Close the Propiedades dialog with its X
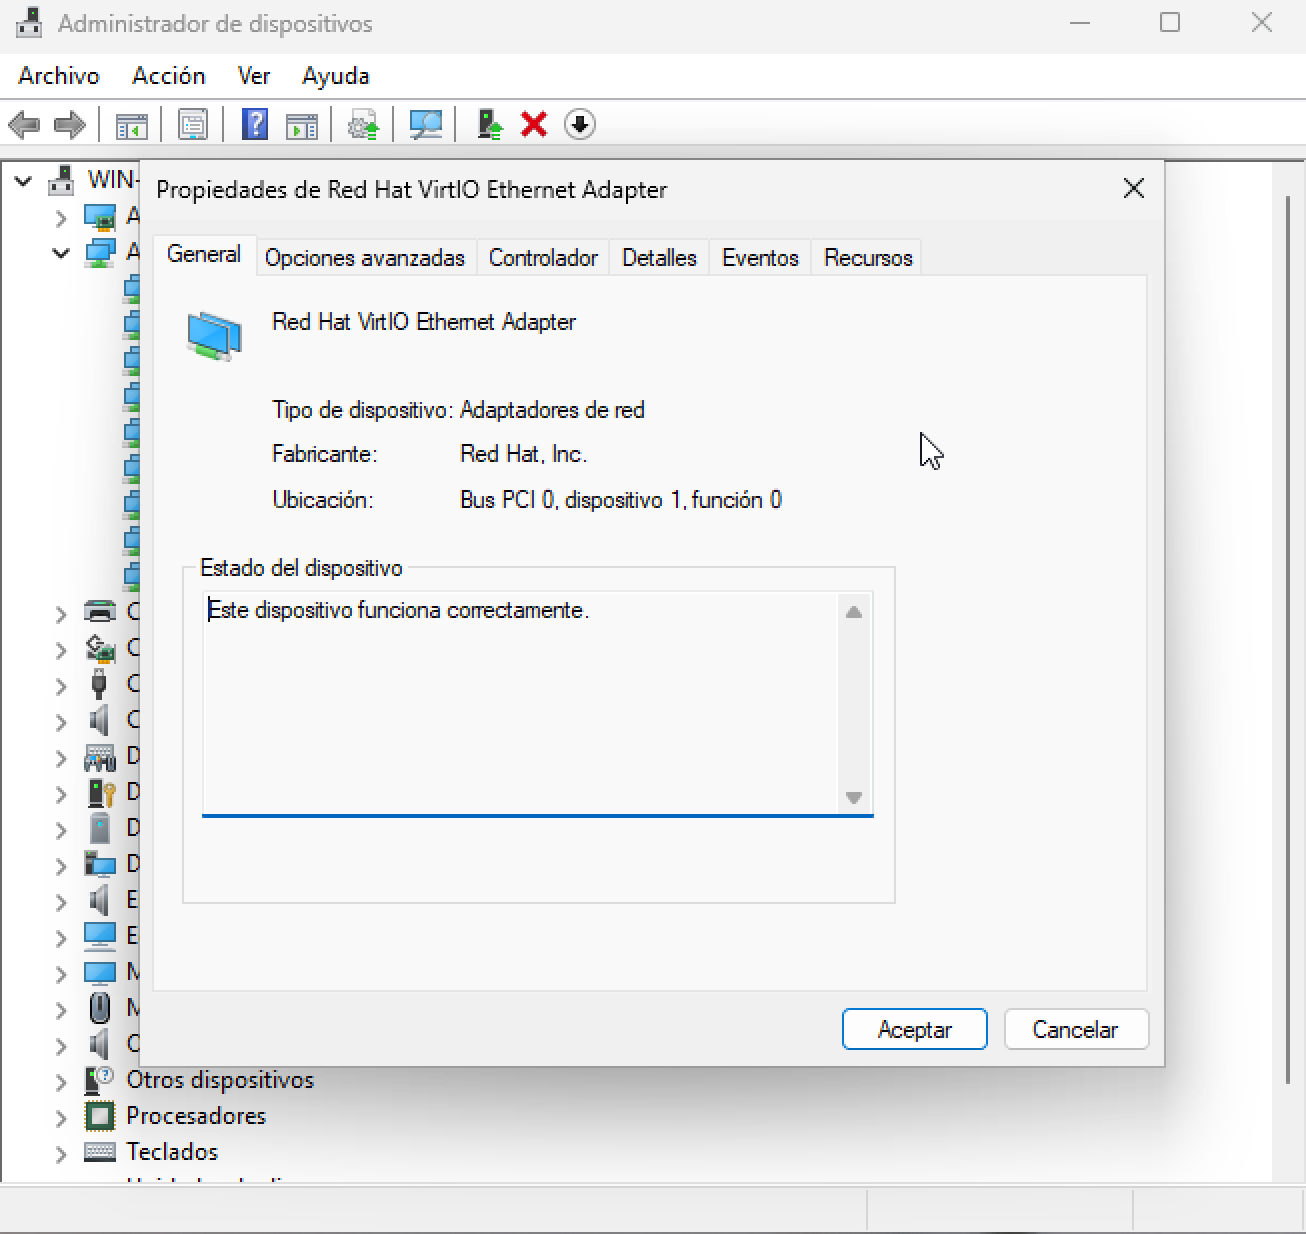This screenshot has height=1234, width=1306. pyautogui.click(x=1133, y=189)
